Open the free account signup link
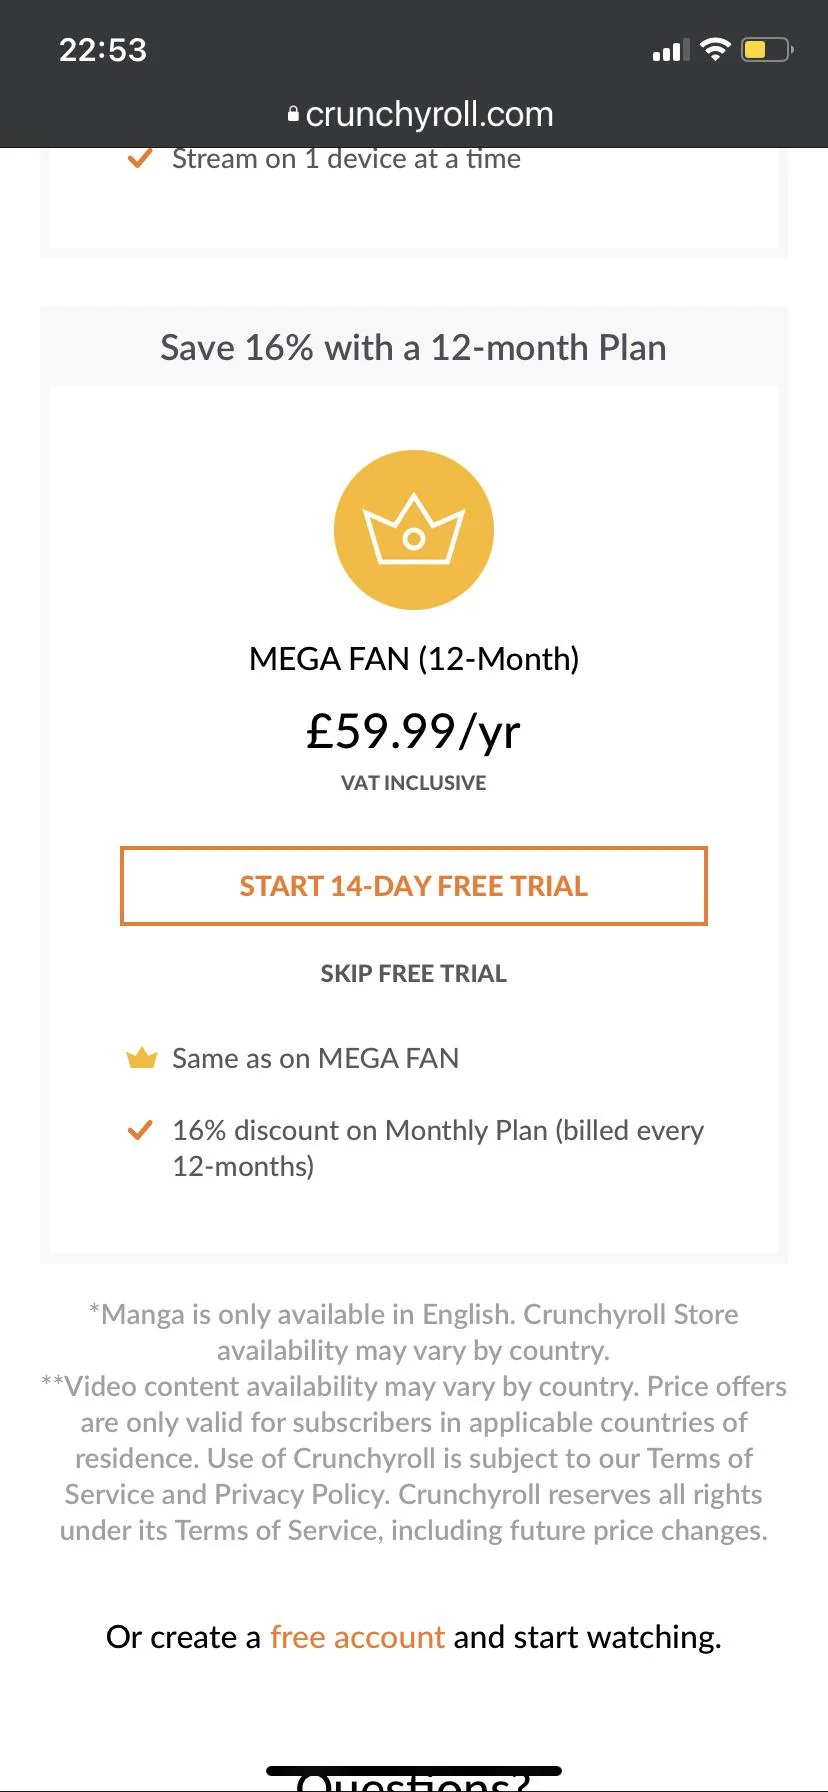 (356, 1637)
